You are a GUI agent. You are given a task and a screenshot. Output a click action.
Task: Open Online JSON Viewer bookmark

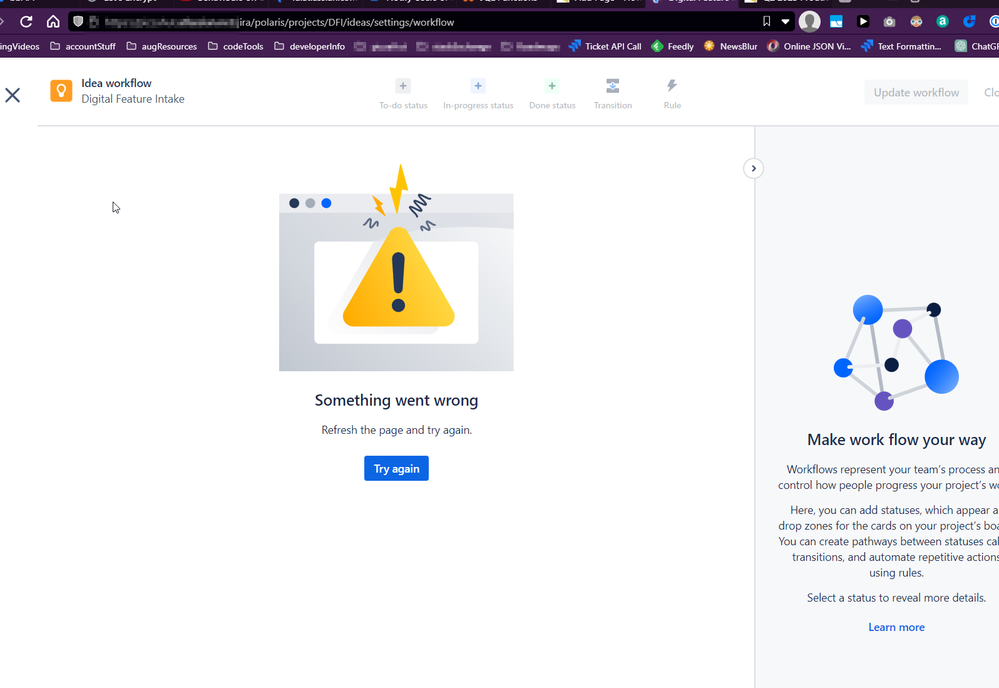tap(809, 46)
